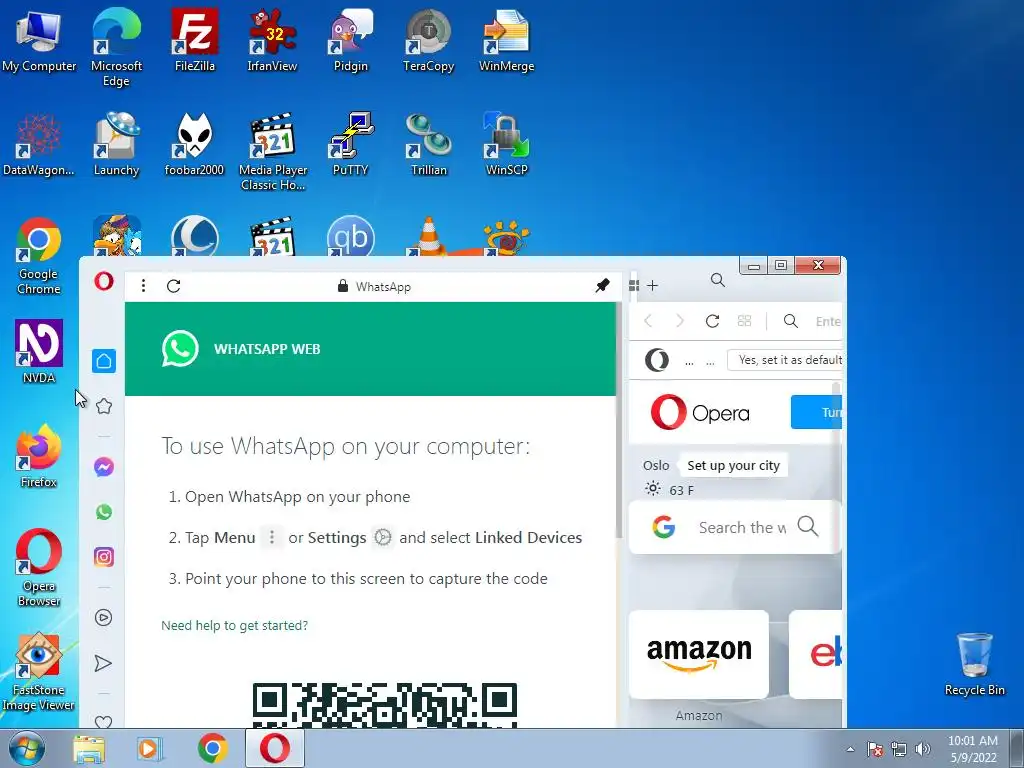This screenshot has width=1024, height=768.
Task: Open volume speaker tray icon
Action: point(922,749)
